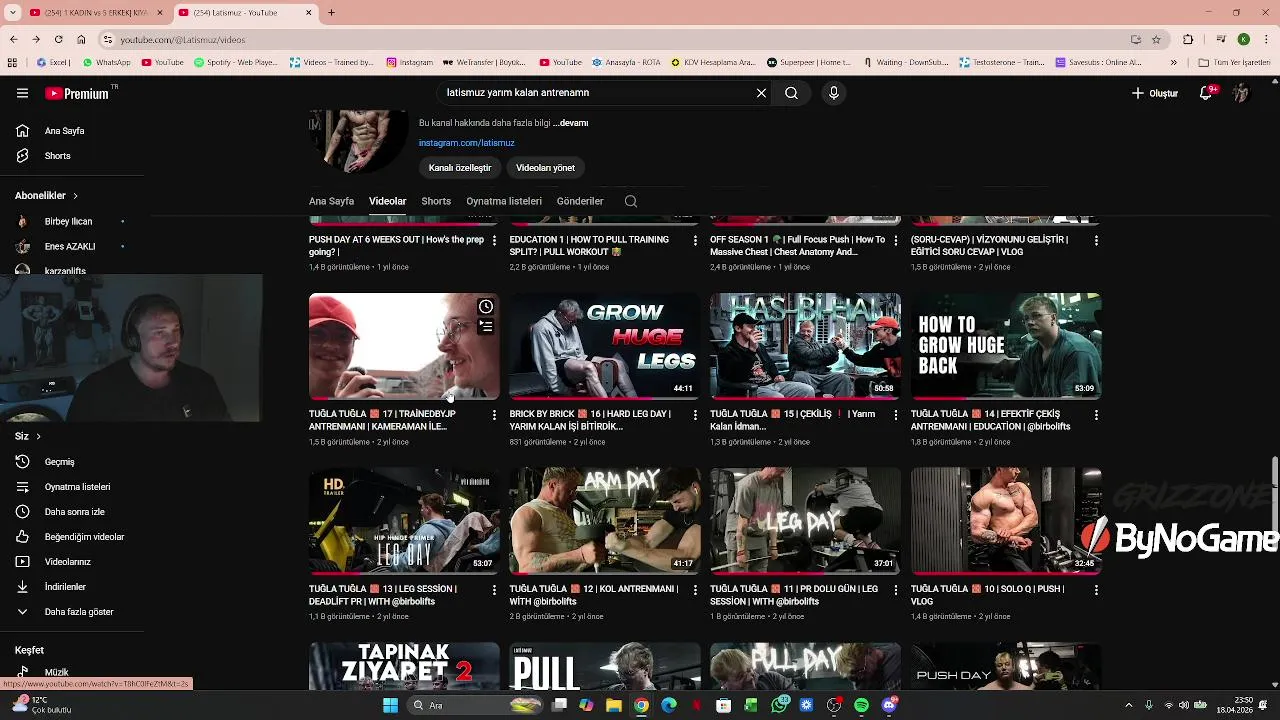
Task: Open the Enes AZAKLI subscription
Action: tap(70, 246)
